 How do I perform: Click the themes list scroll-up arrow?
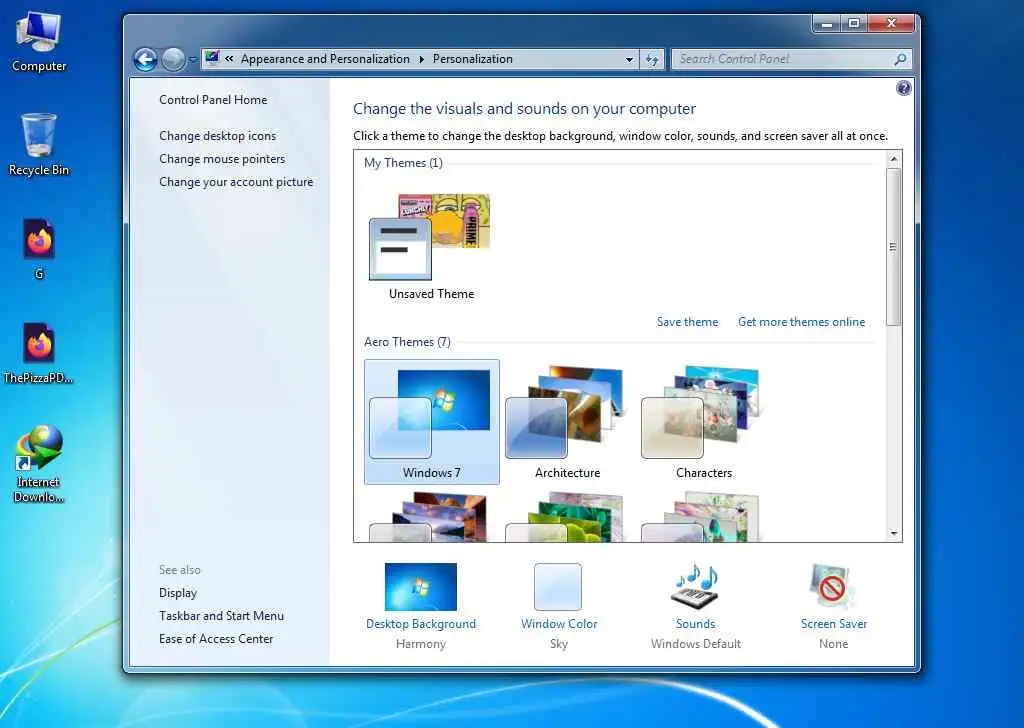pyautogui.click(x=894, y=159)
